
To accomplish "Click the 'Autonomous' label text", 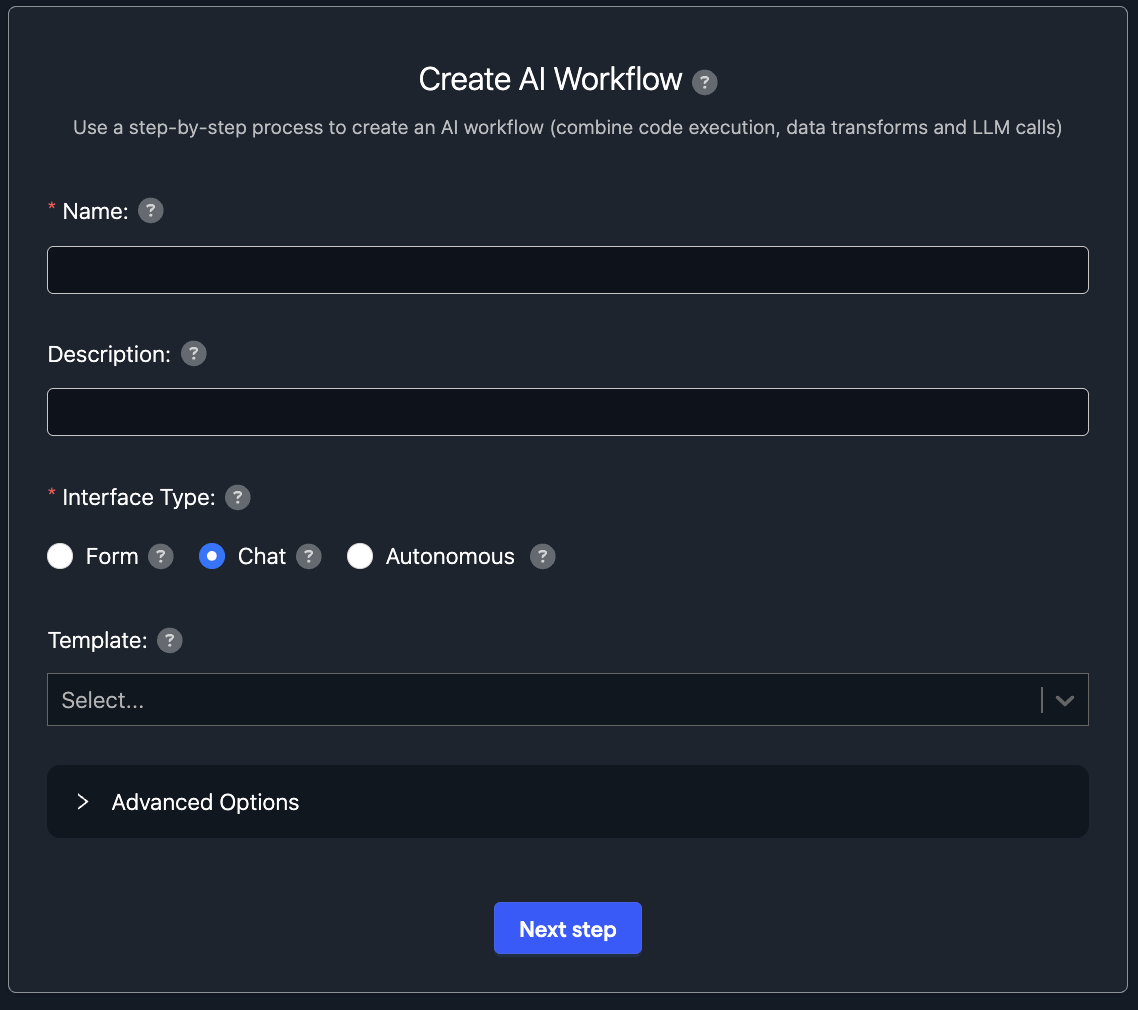I will (450, 557).
